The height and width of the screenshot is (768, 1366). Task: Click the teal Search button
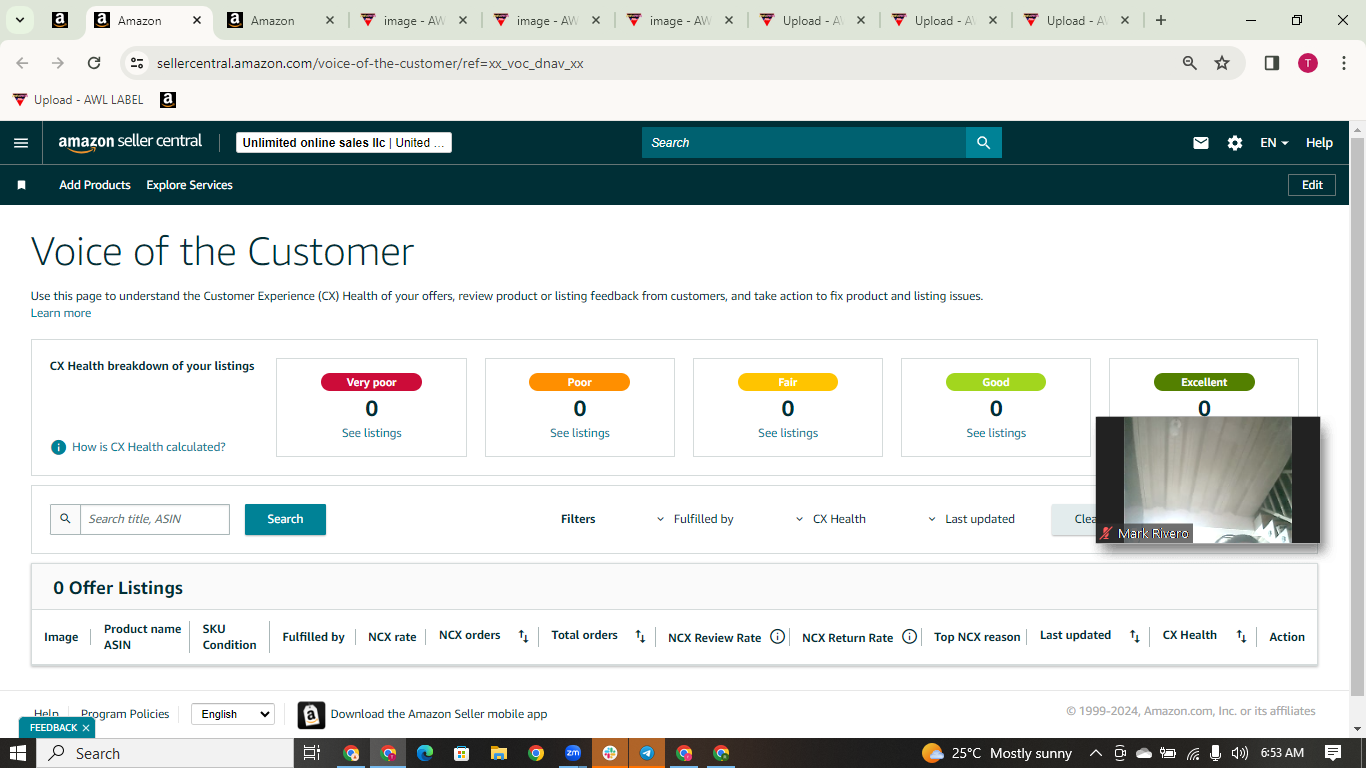(x=285, y=519)
